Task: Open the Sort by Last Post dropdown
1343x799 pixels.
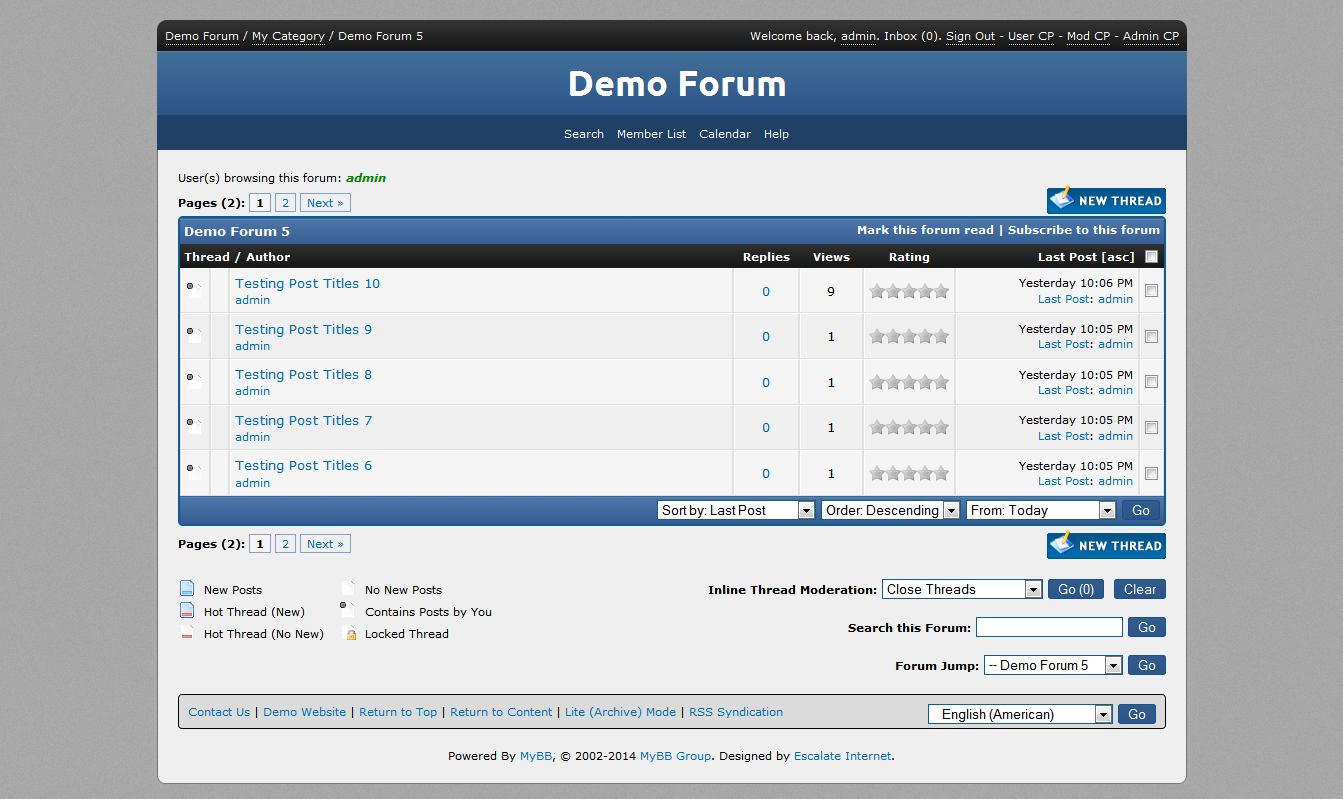Action: coord(737,510)
